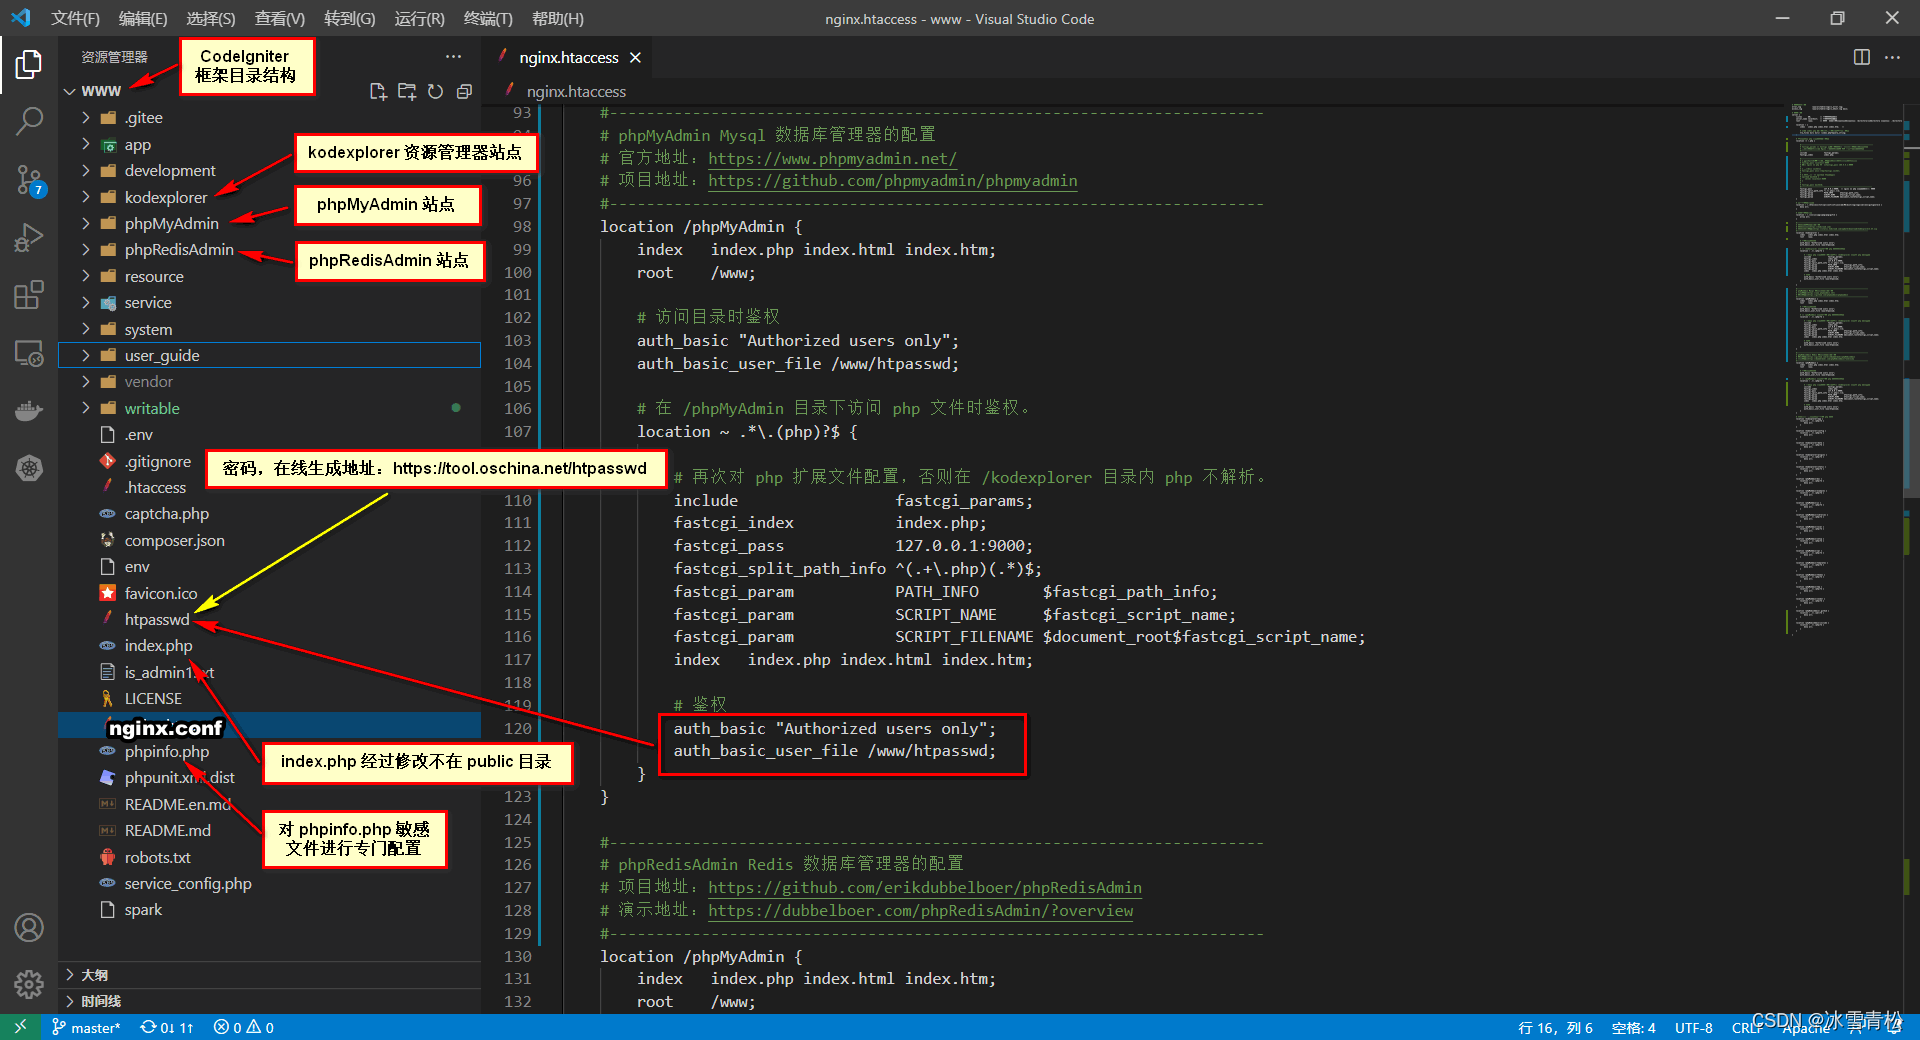Viewport: 1920px width, 1040px height.
Task: Open the Docker view icon
Action: 29,410
